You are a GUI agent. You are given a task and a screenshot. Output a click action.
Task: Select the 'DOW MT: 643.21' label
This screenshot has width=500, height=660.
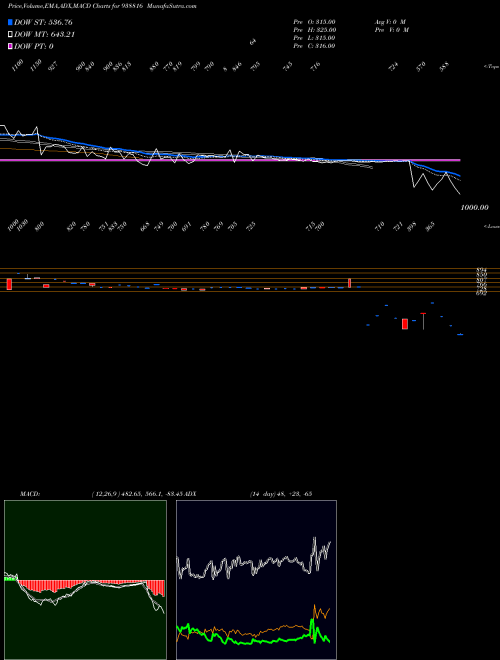[x=44, y=35]
